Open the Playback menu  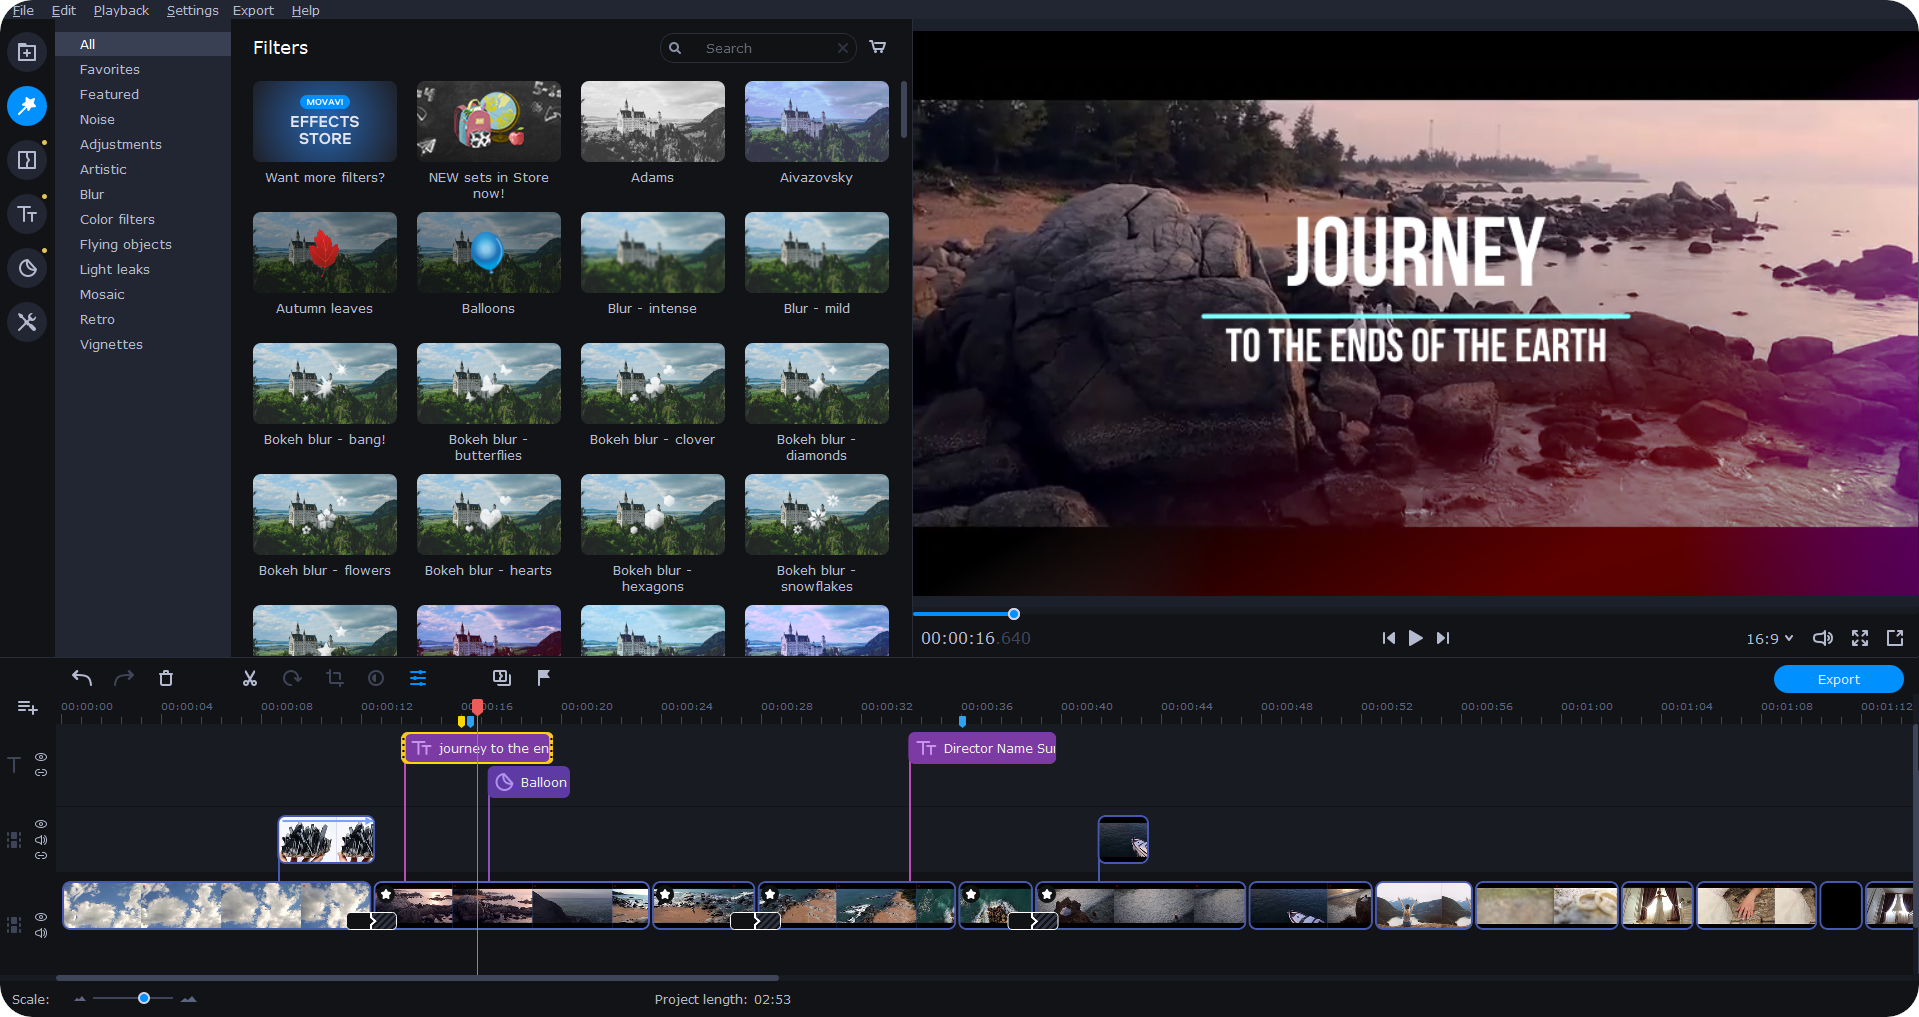pos(121,10)
